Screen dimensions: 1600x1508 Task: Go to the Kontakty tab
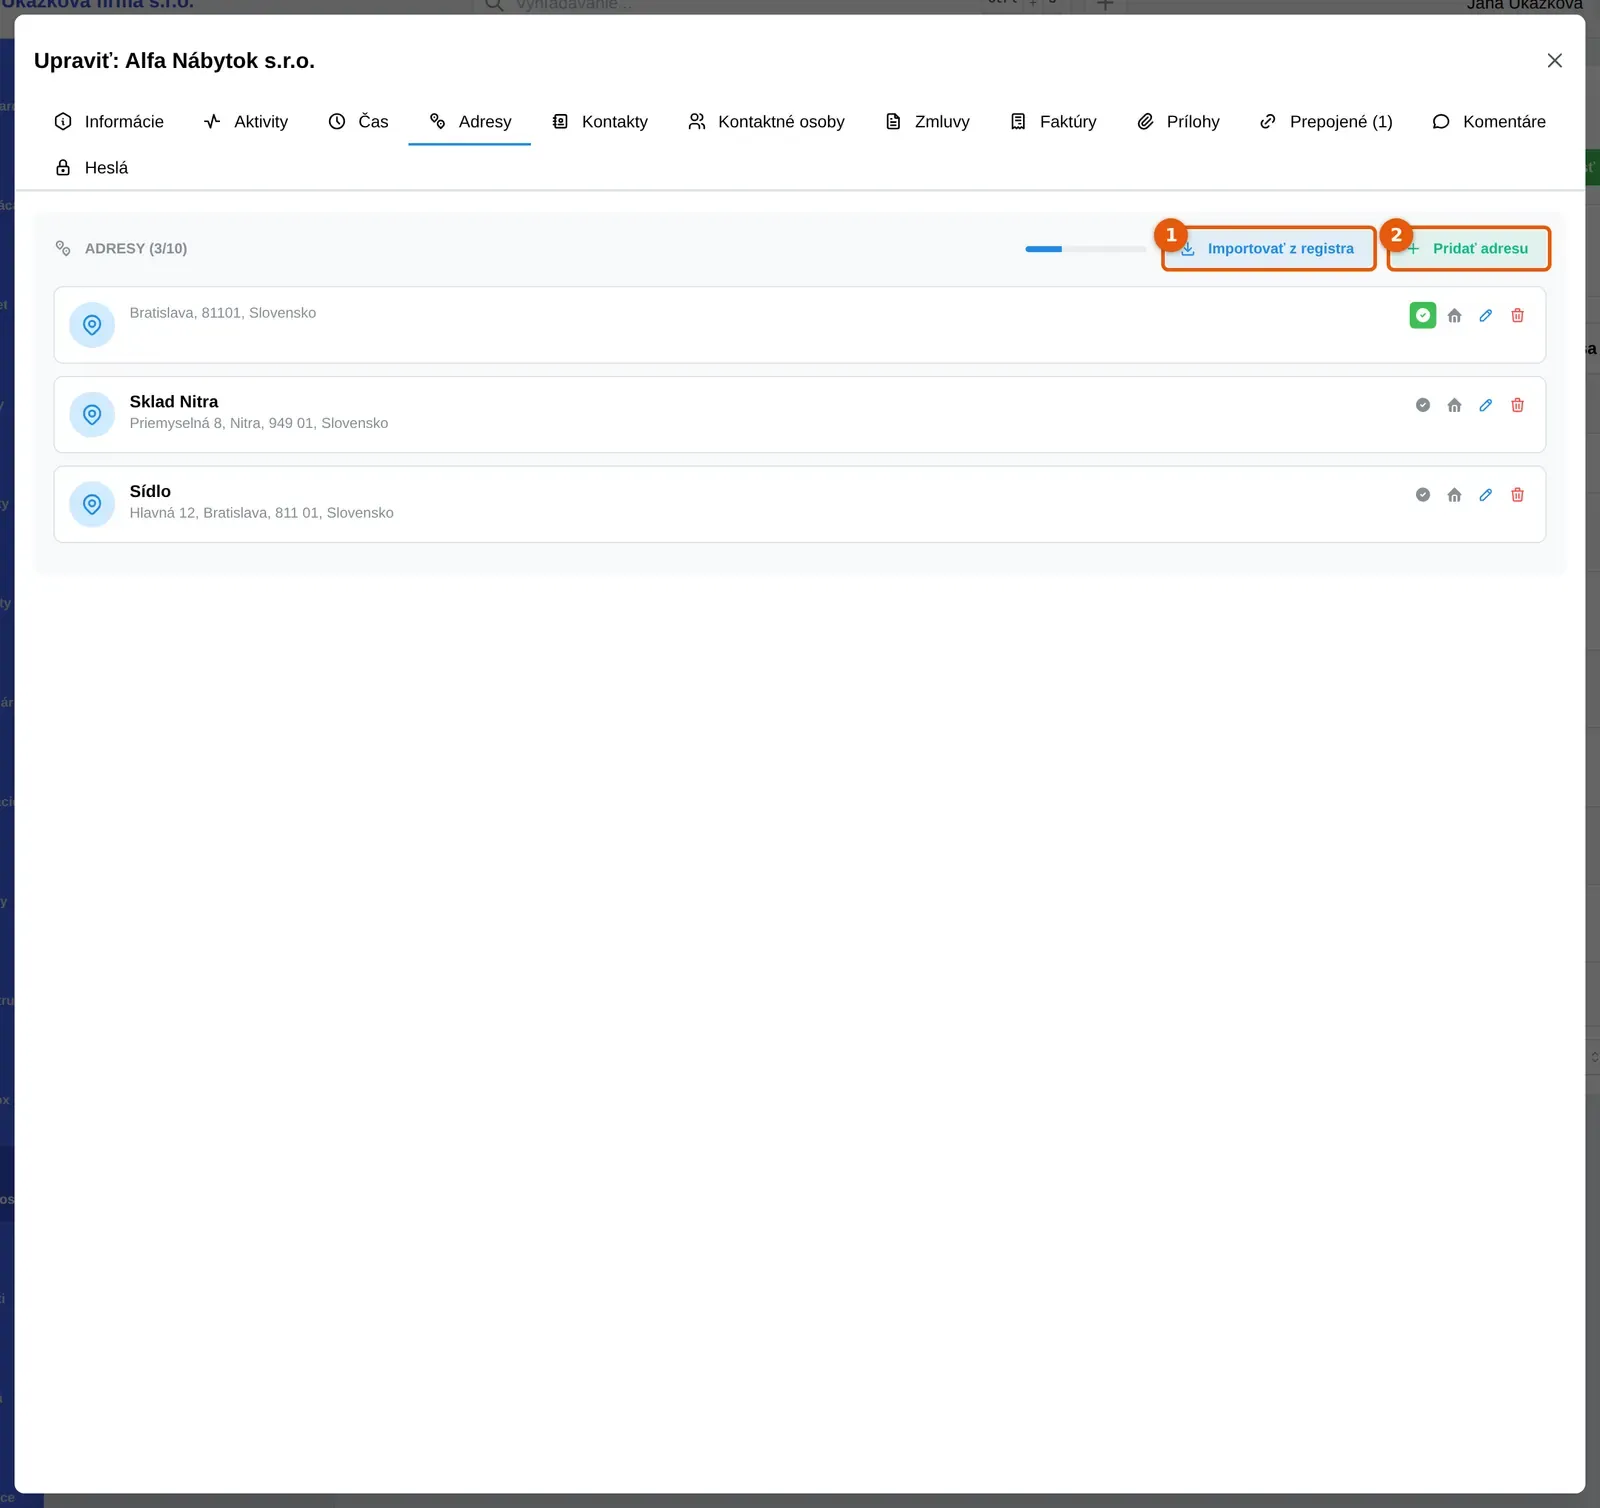tap(600, 122)
